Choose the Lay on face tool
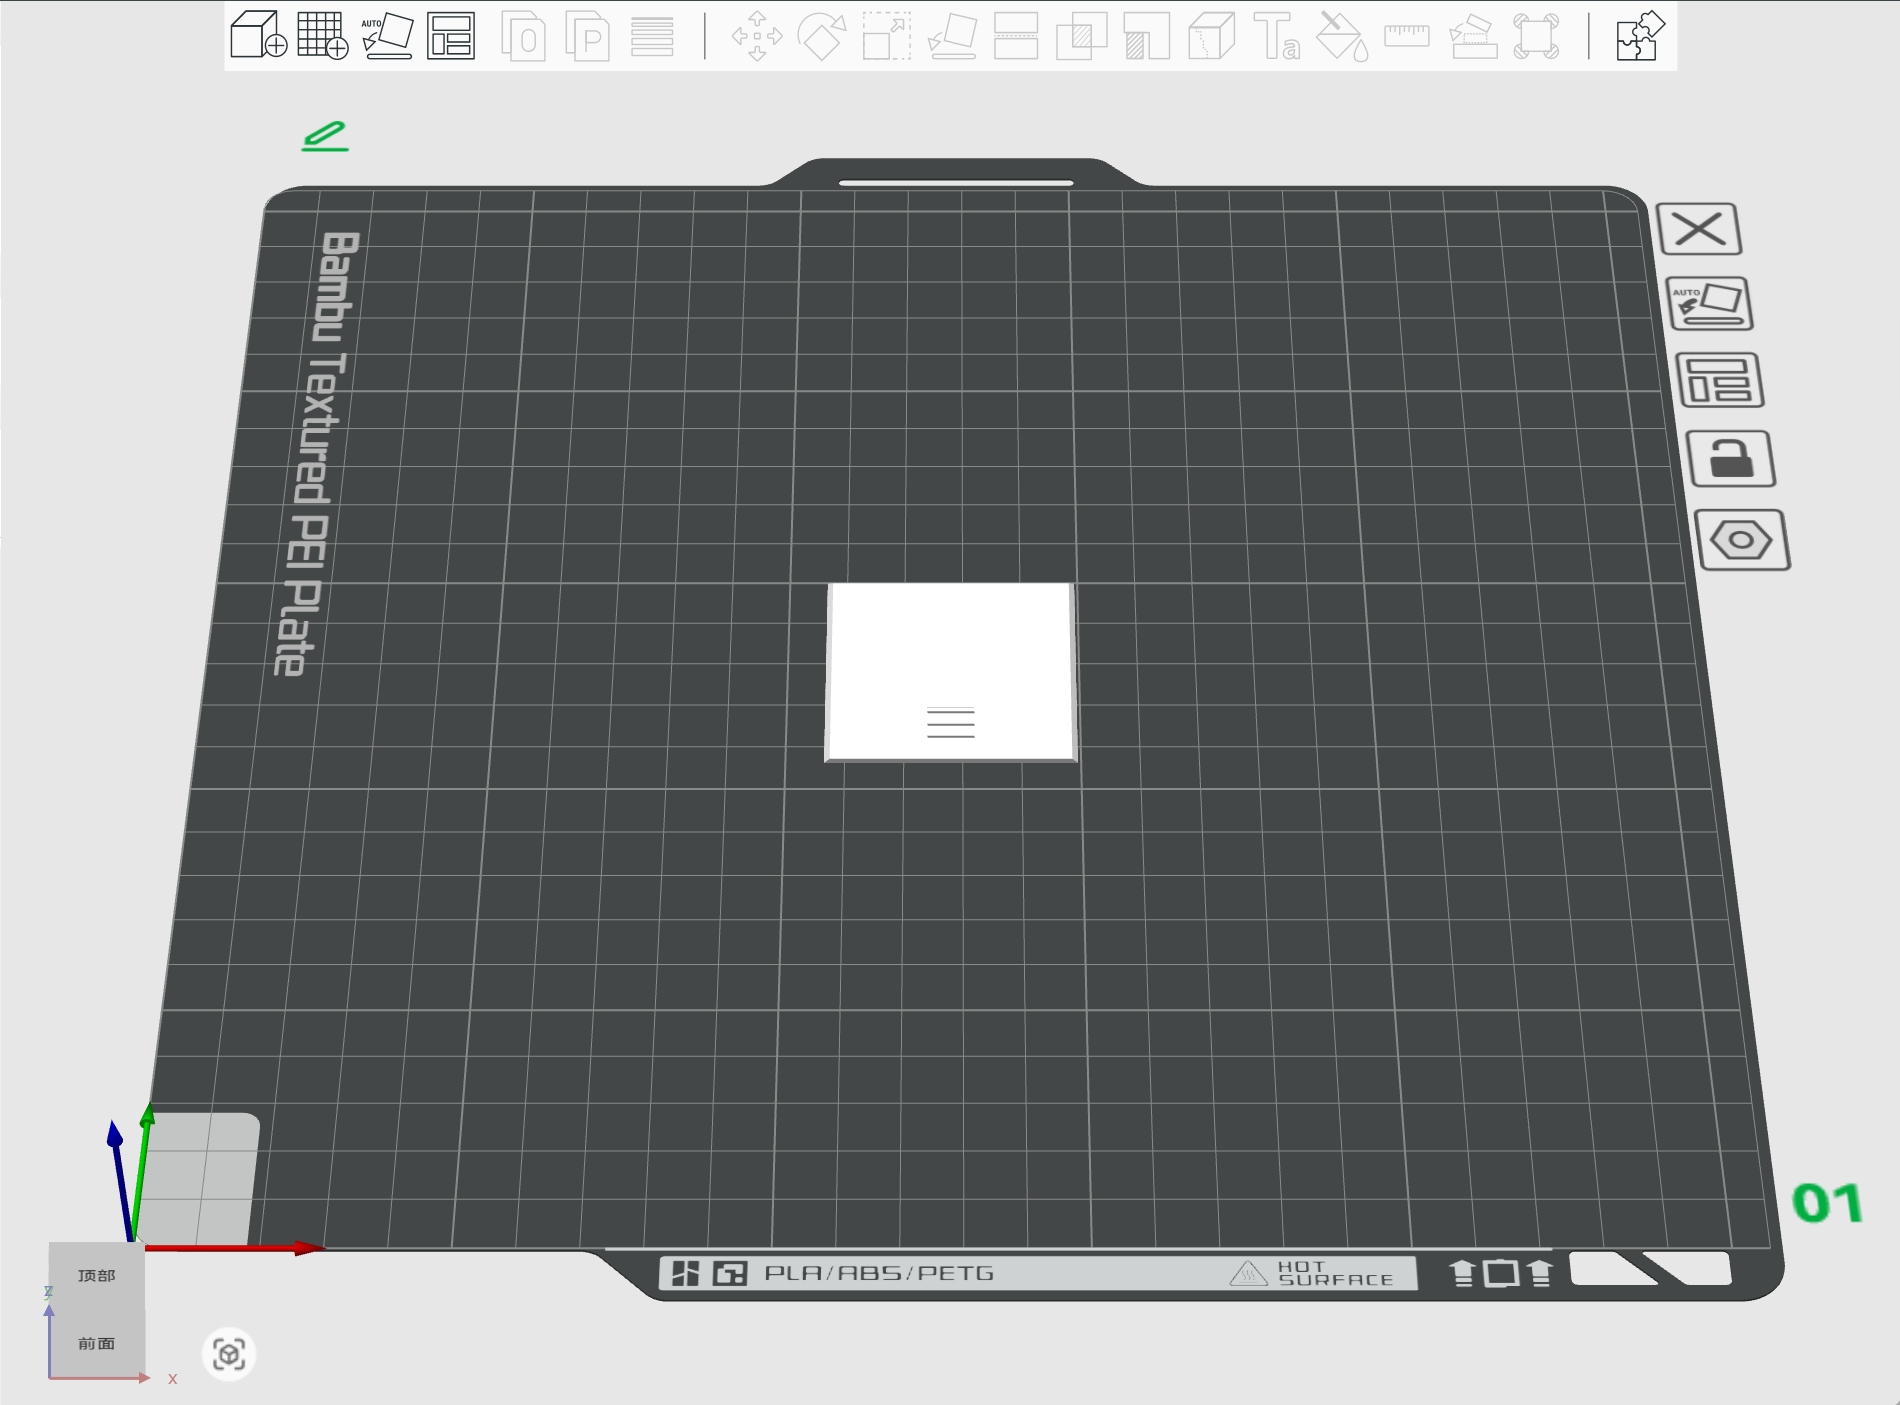Viewport: 1900px width, 1405px height. pyautogui.click(x=952, y=36)
